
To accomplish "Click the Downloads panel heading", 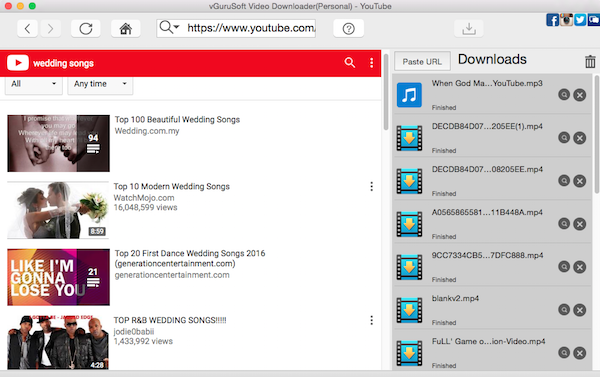I will (x=492, y=59).
